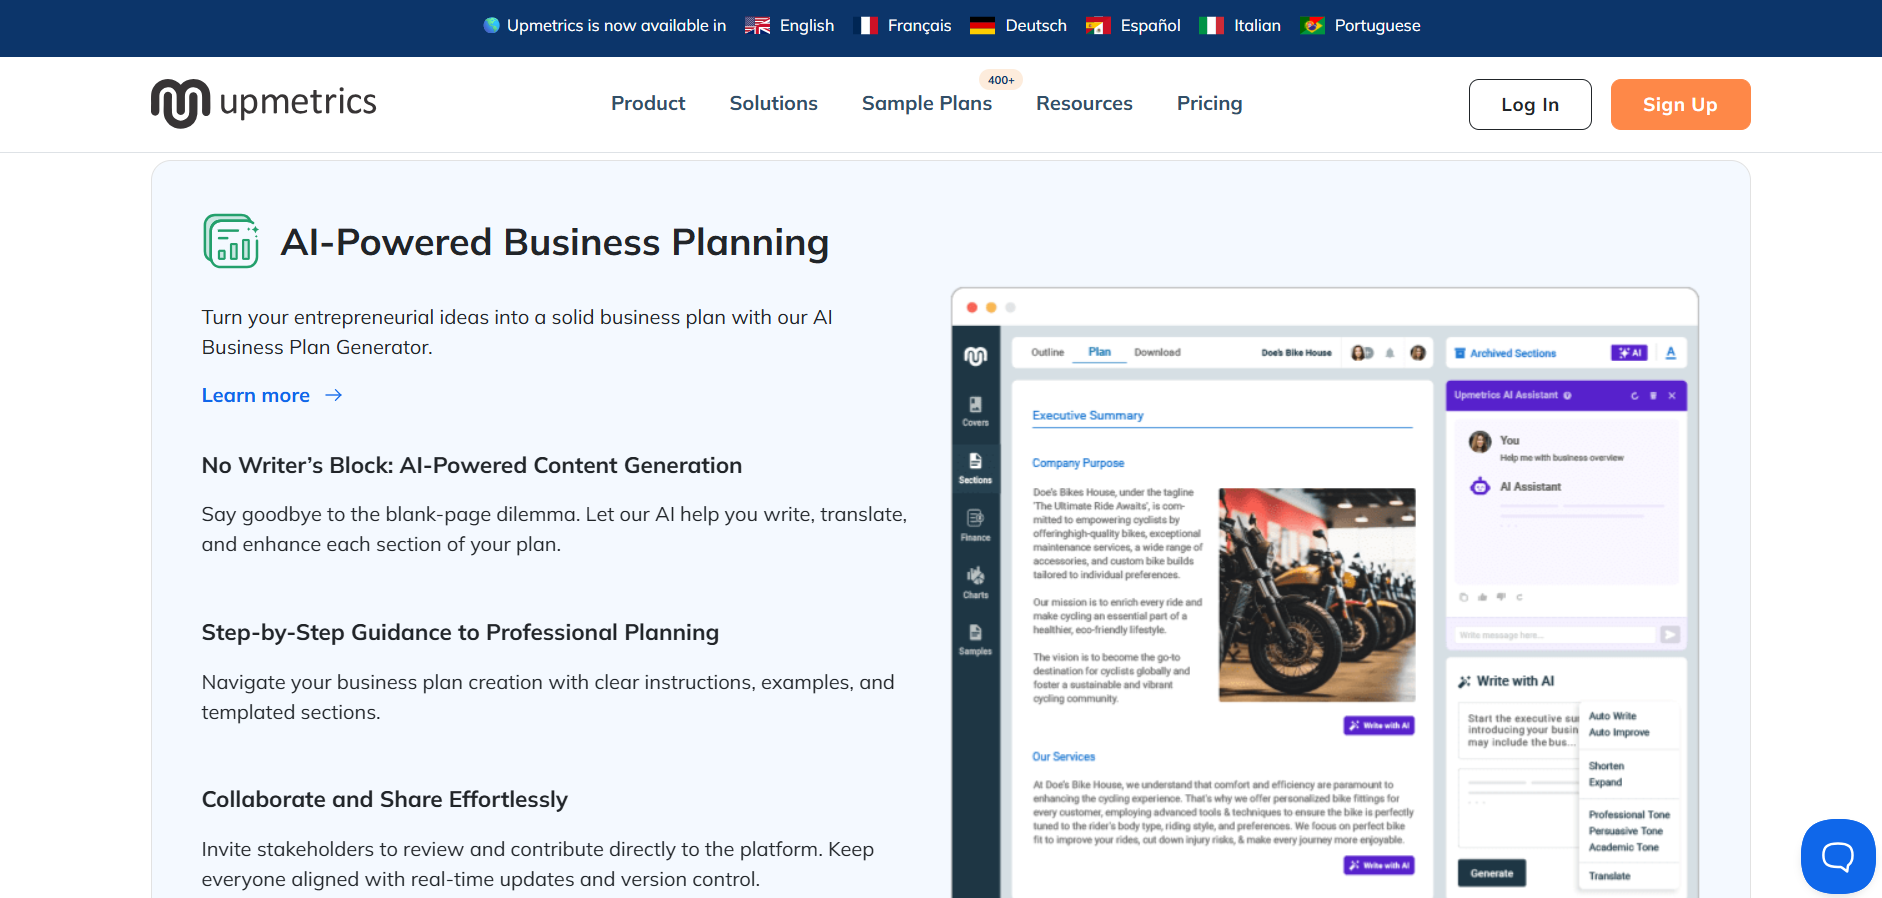The image size is (1882, 898).
Task: Open the Solutions navigation menu
Action: point(773,103)
